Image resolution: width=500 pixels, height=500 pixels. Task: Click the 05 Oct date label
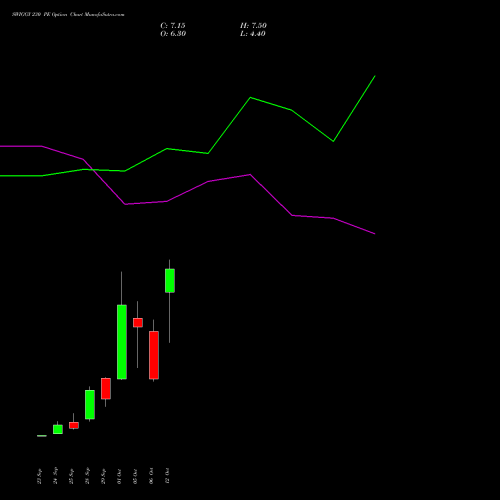click(135, 476)
